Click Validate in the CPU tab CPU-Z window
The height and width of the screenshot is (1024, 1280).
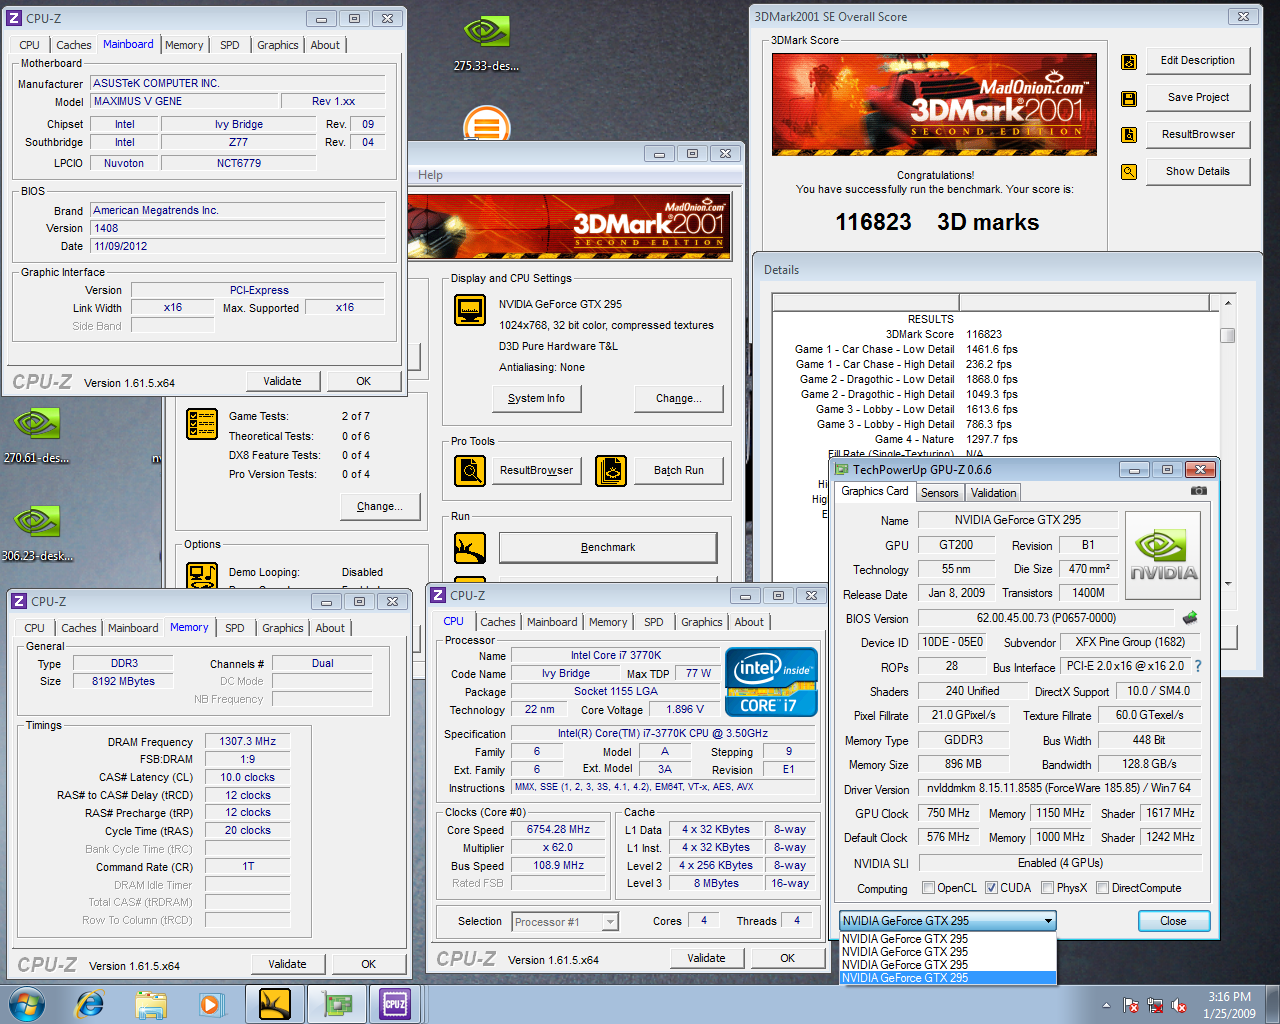pyautogui.click(x=706, y=958)
